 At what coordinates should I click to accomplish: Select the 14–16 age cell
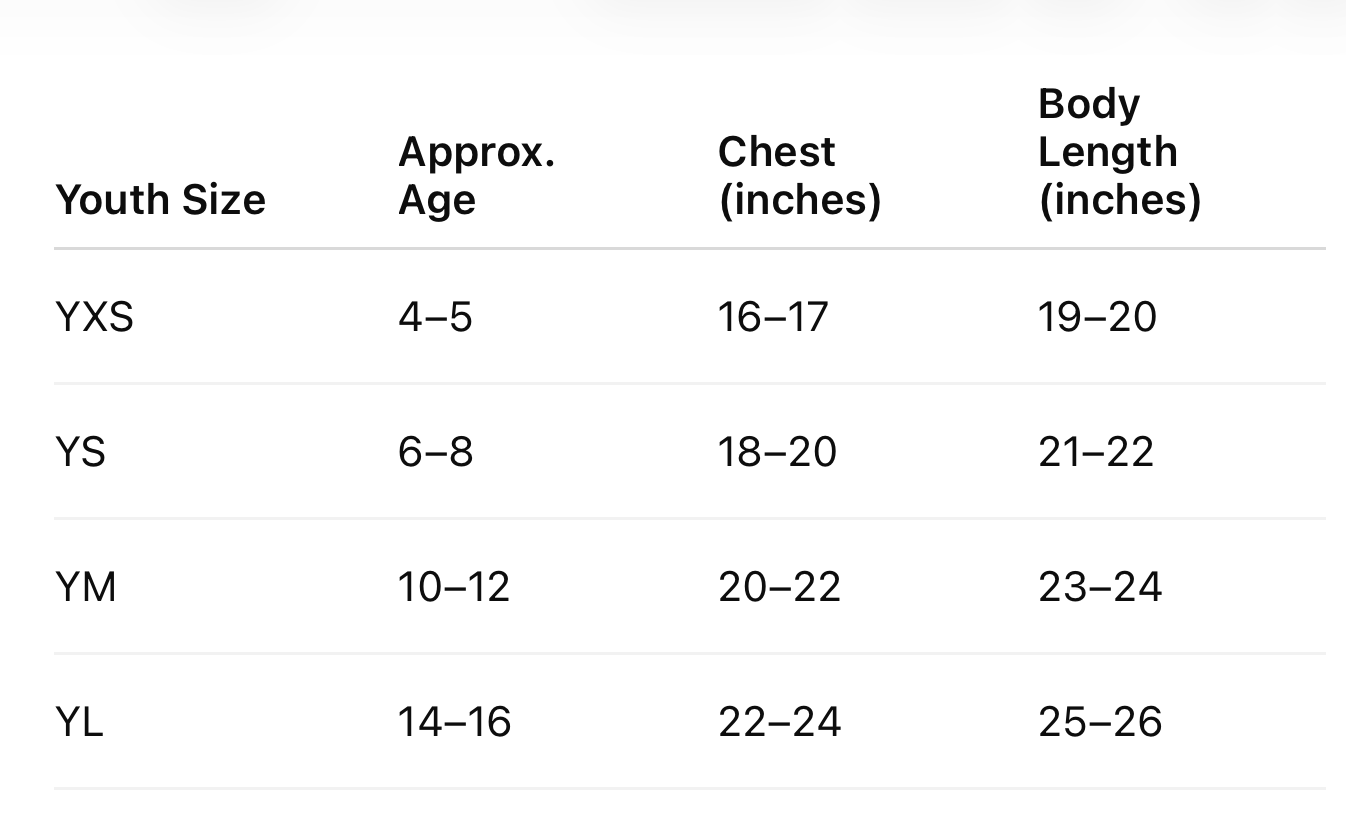[454, 722]
